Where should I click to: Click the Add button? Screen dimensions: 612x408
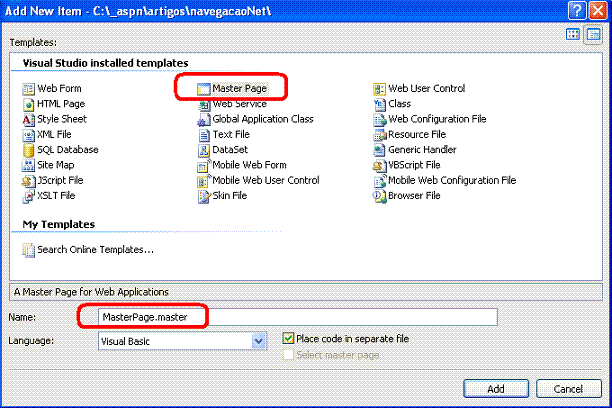(496, 389)
